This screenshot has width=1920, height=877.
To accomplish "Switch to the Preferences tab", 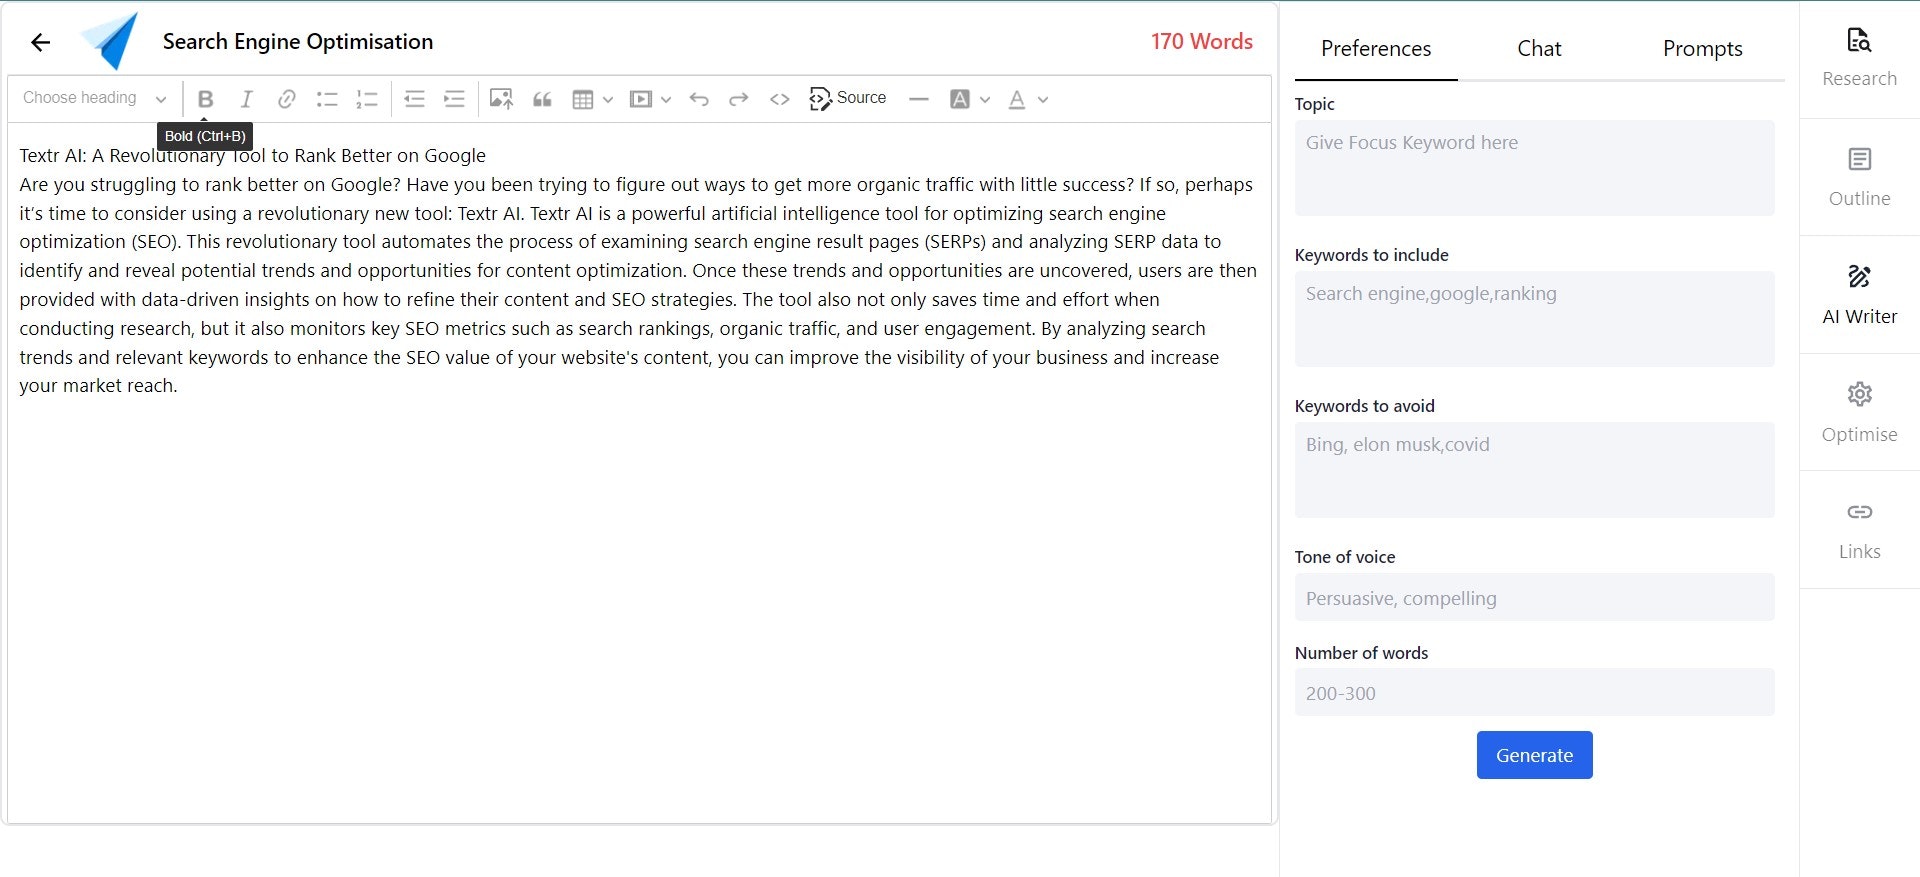I will (1376, 48).
